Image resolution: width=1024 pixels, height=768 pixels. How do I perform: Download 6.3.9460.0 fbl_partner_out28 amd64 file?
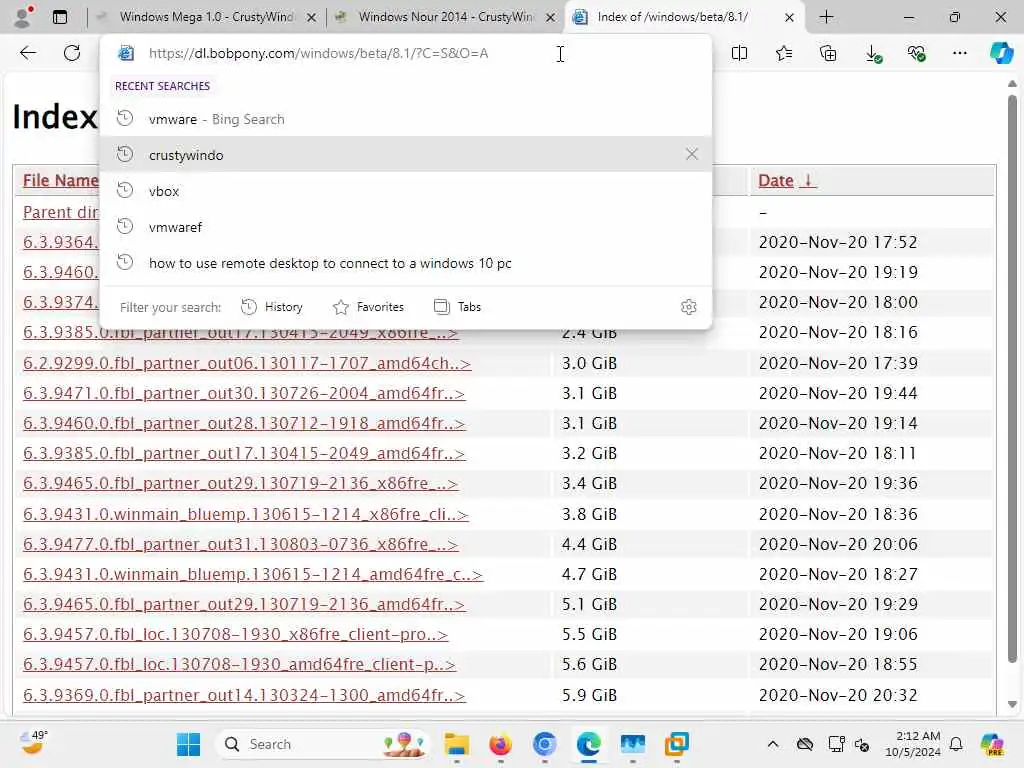(x=244, y=423)
